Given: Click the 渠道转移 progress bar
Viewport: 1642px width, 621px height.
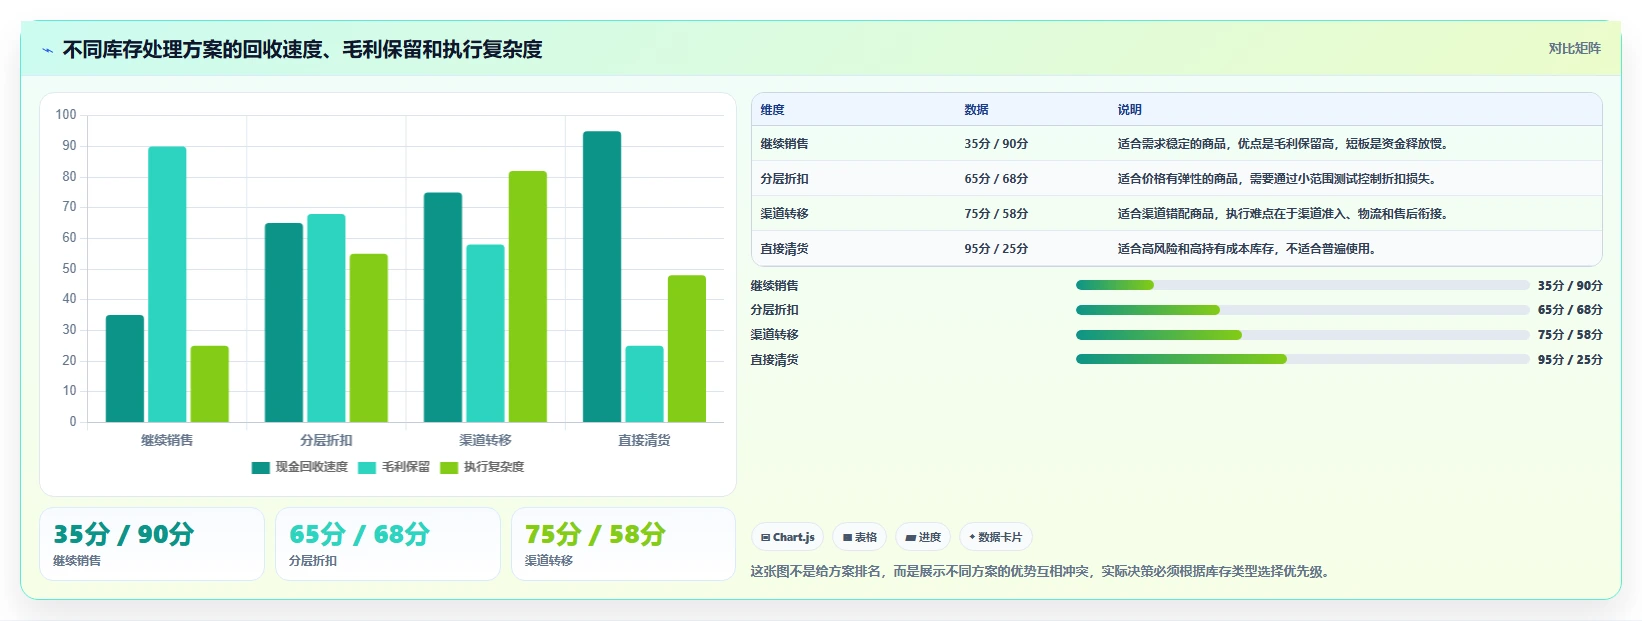Looking at the screenshot, I should [x=1302, y=335].
